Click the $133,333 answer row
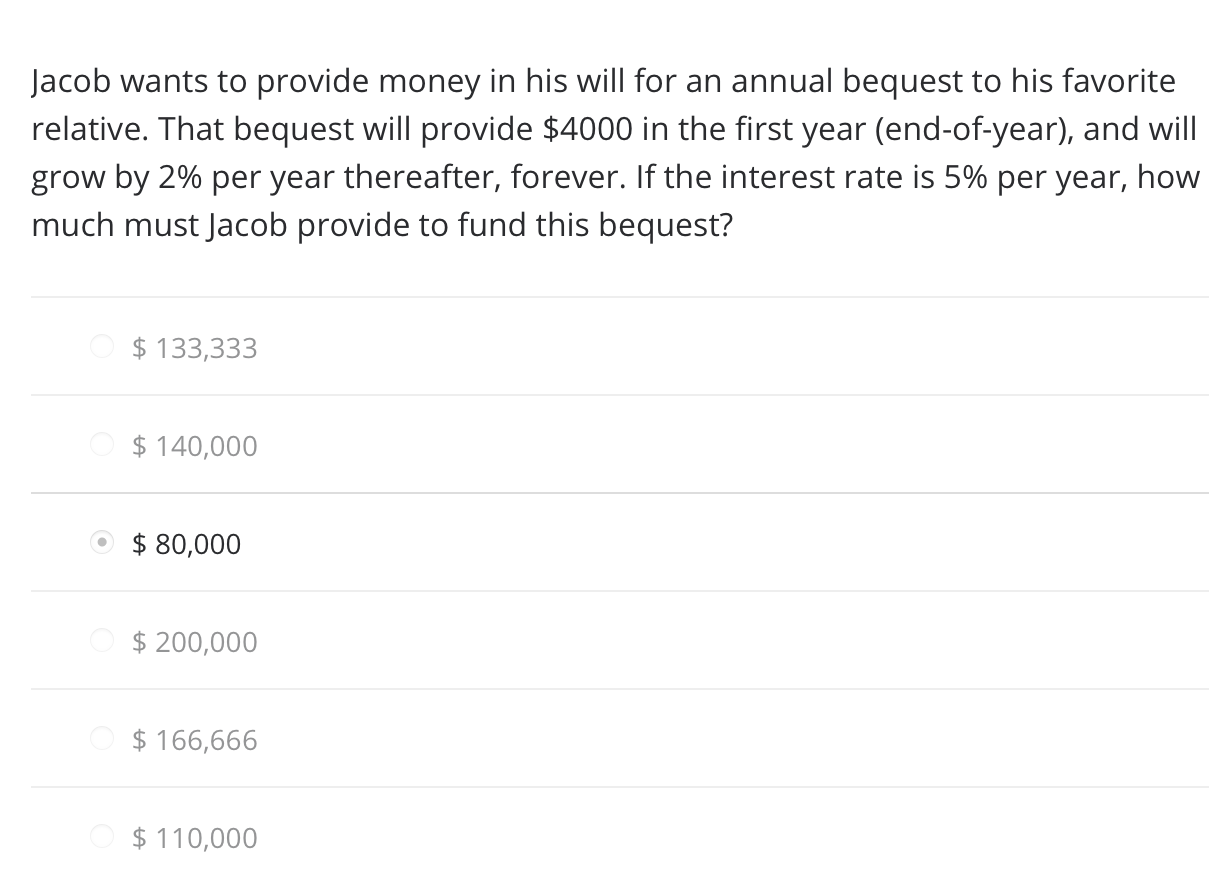Screen dimensions: 1222x874 click(x=614, y=347)
